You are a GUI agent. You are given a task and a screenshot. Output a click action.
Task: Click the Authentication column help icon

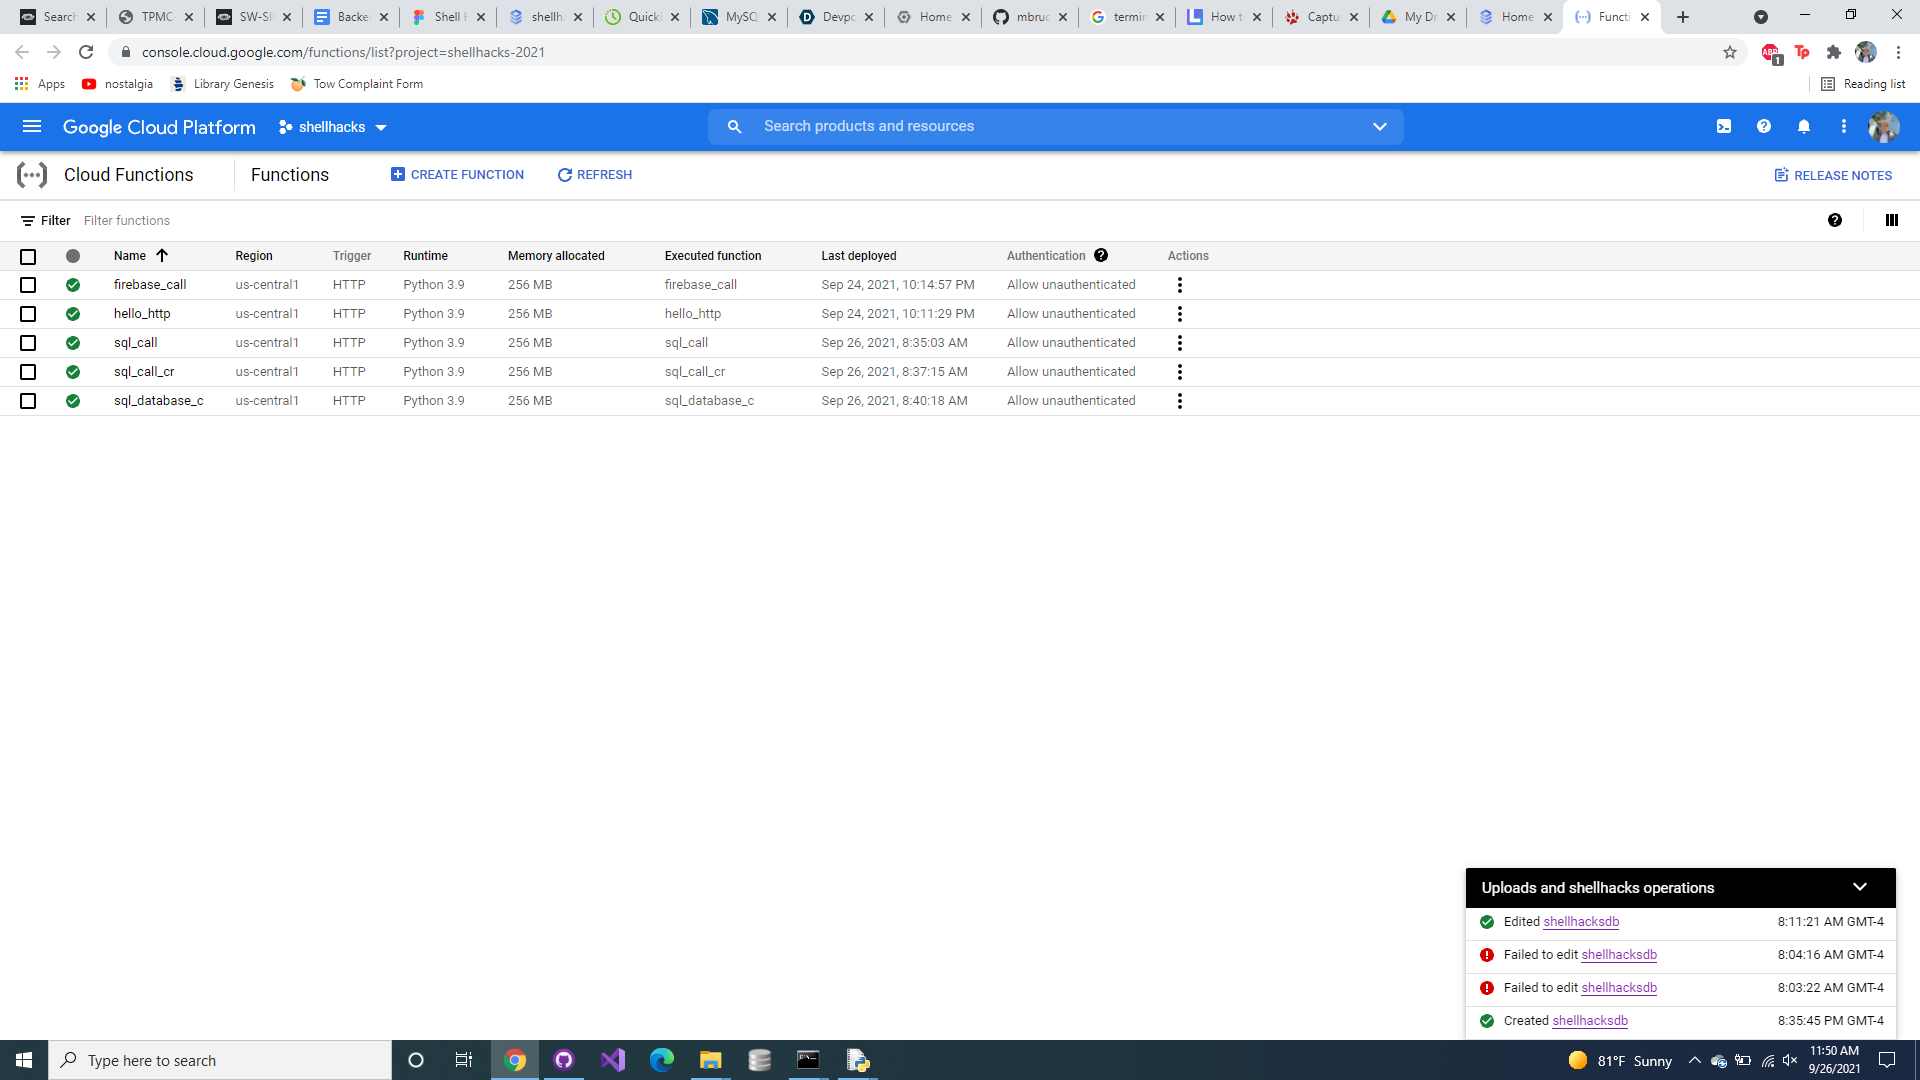point(1101,256)
